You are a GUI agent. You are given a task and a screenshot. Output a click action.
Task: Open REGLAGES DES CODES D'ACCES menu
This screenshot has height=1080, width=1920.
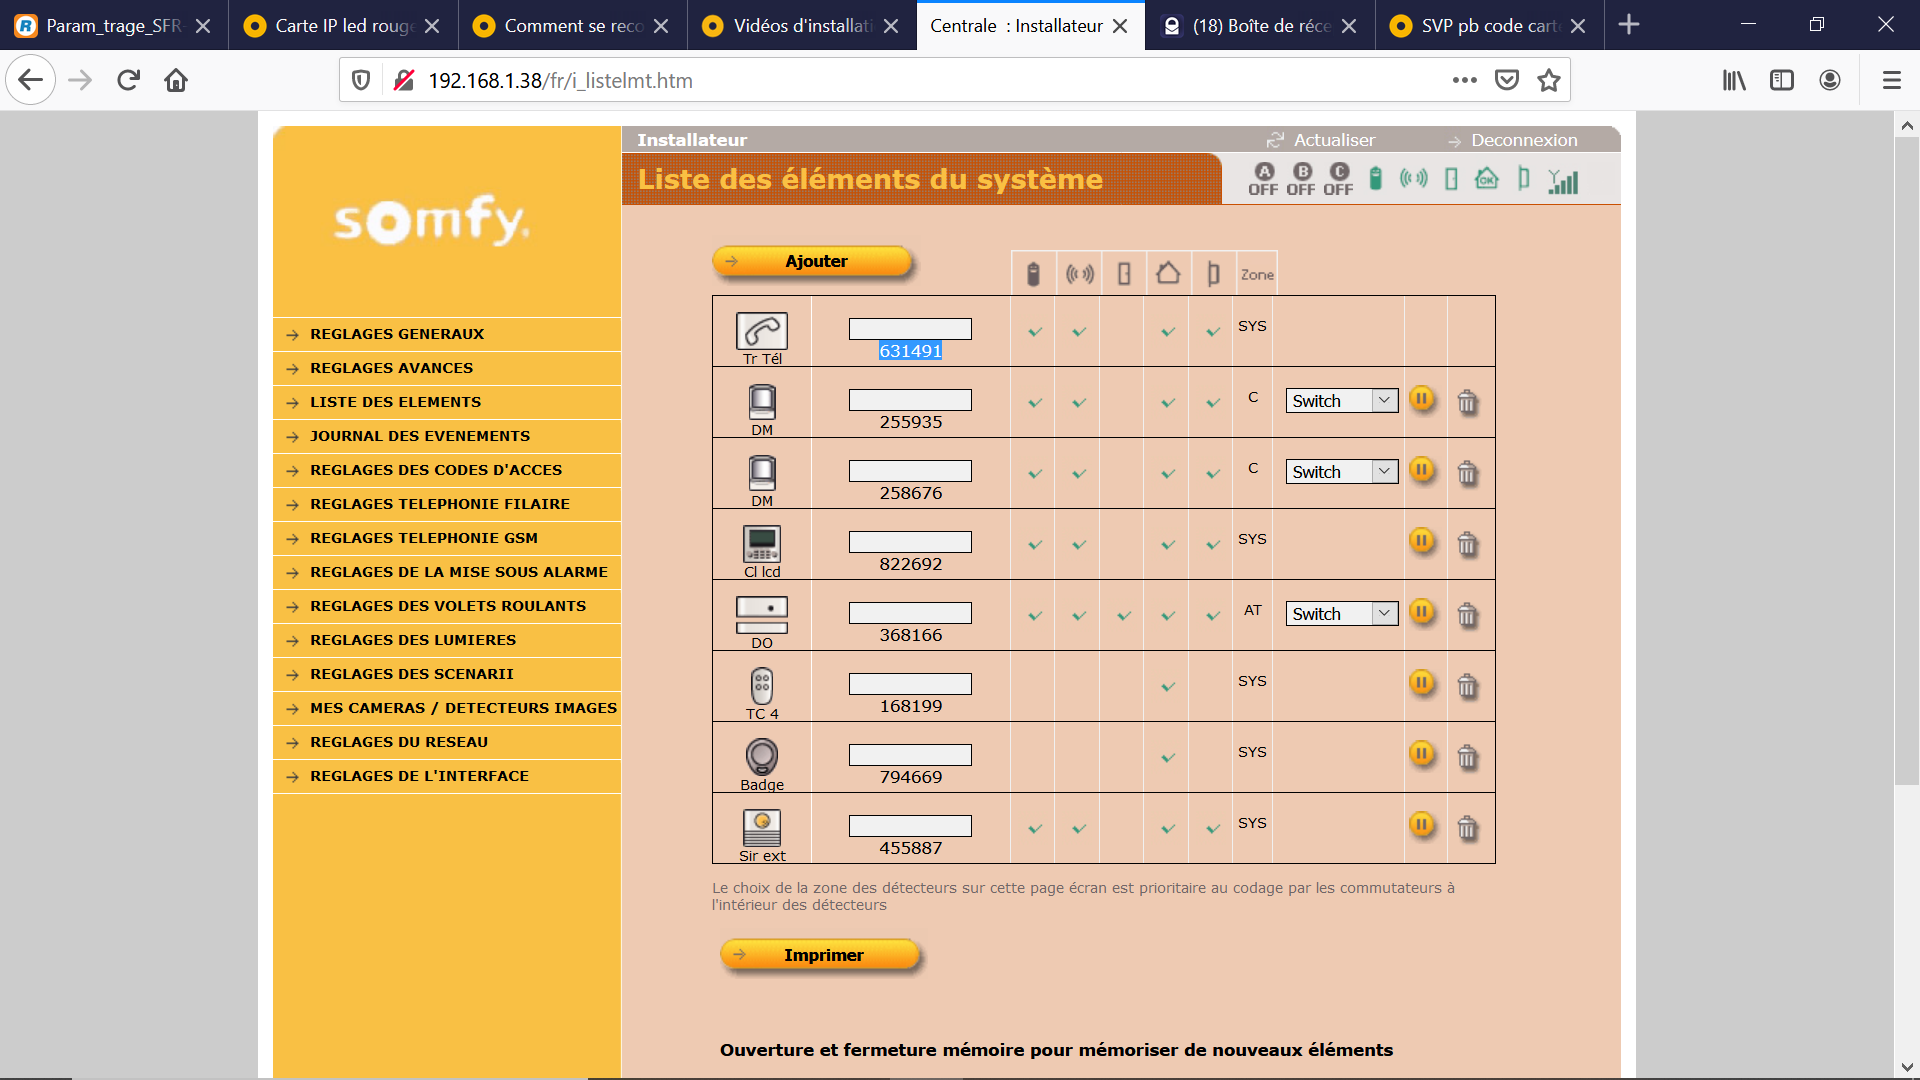pyautogui.click(x=436, y=470)
